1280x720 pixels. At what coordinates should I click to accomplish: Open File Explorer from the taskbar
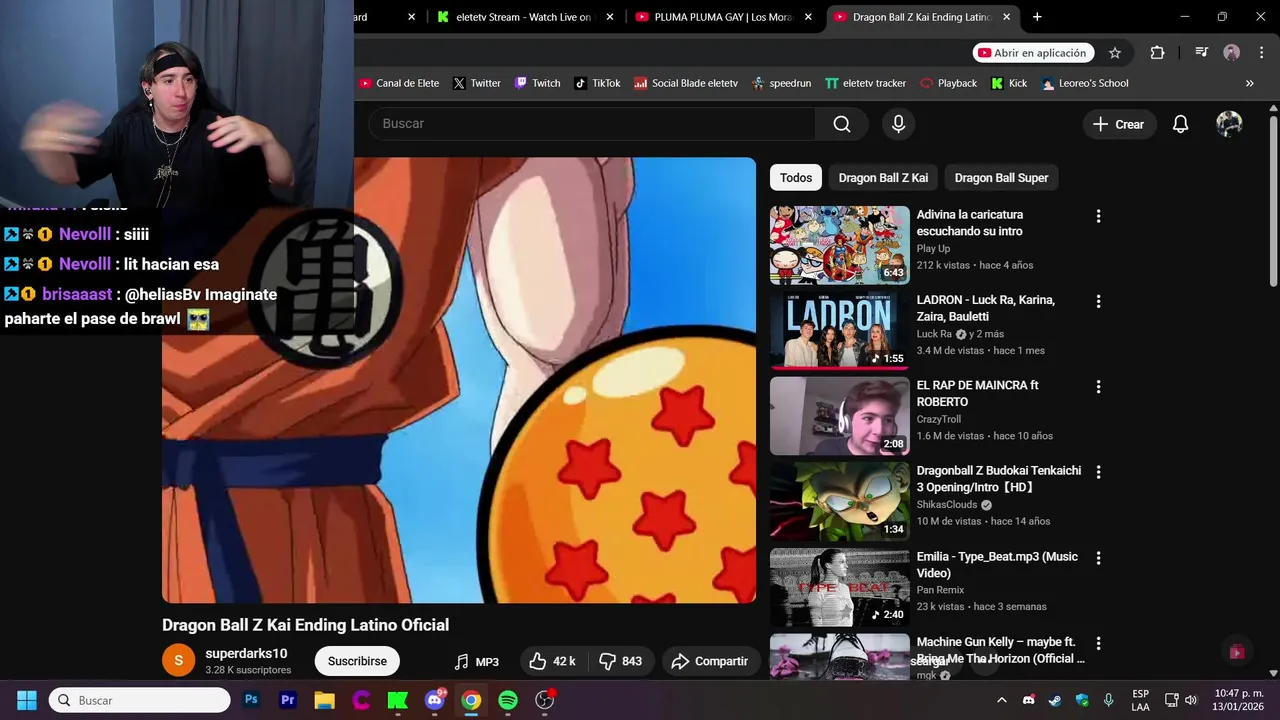click(x=324, y=700)
